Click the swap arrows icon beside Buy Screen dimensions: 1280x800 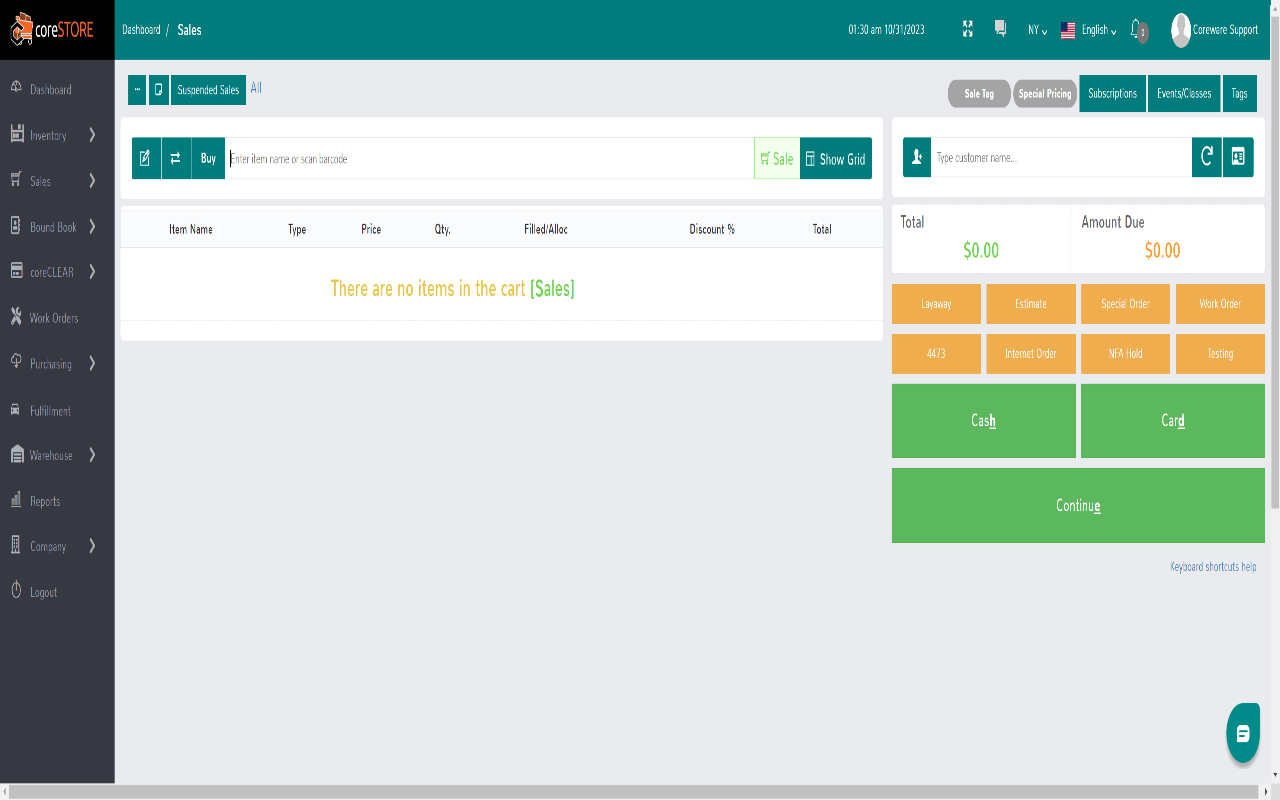pos(176,158)
